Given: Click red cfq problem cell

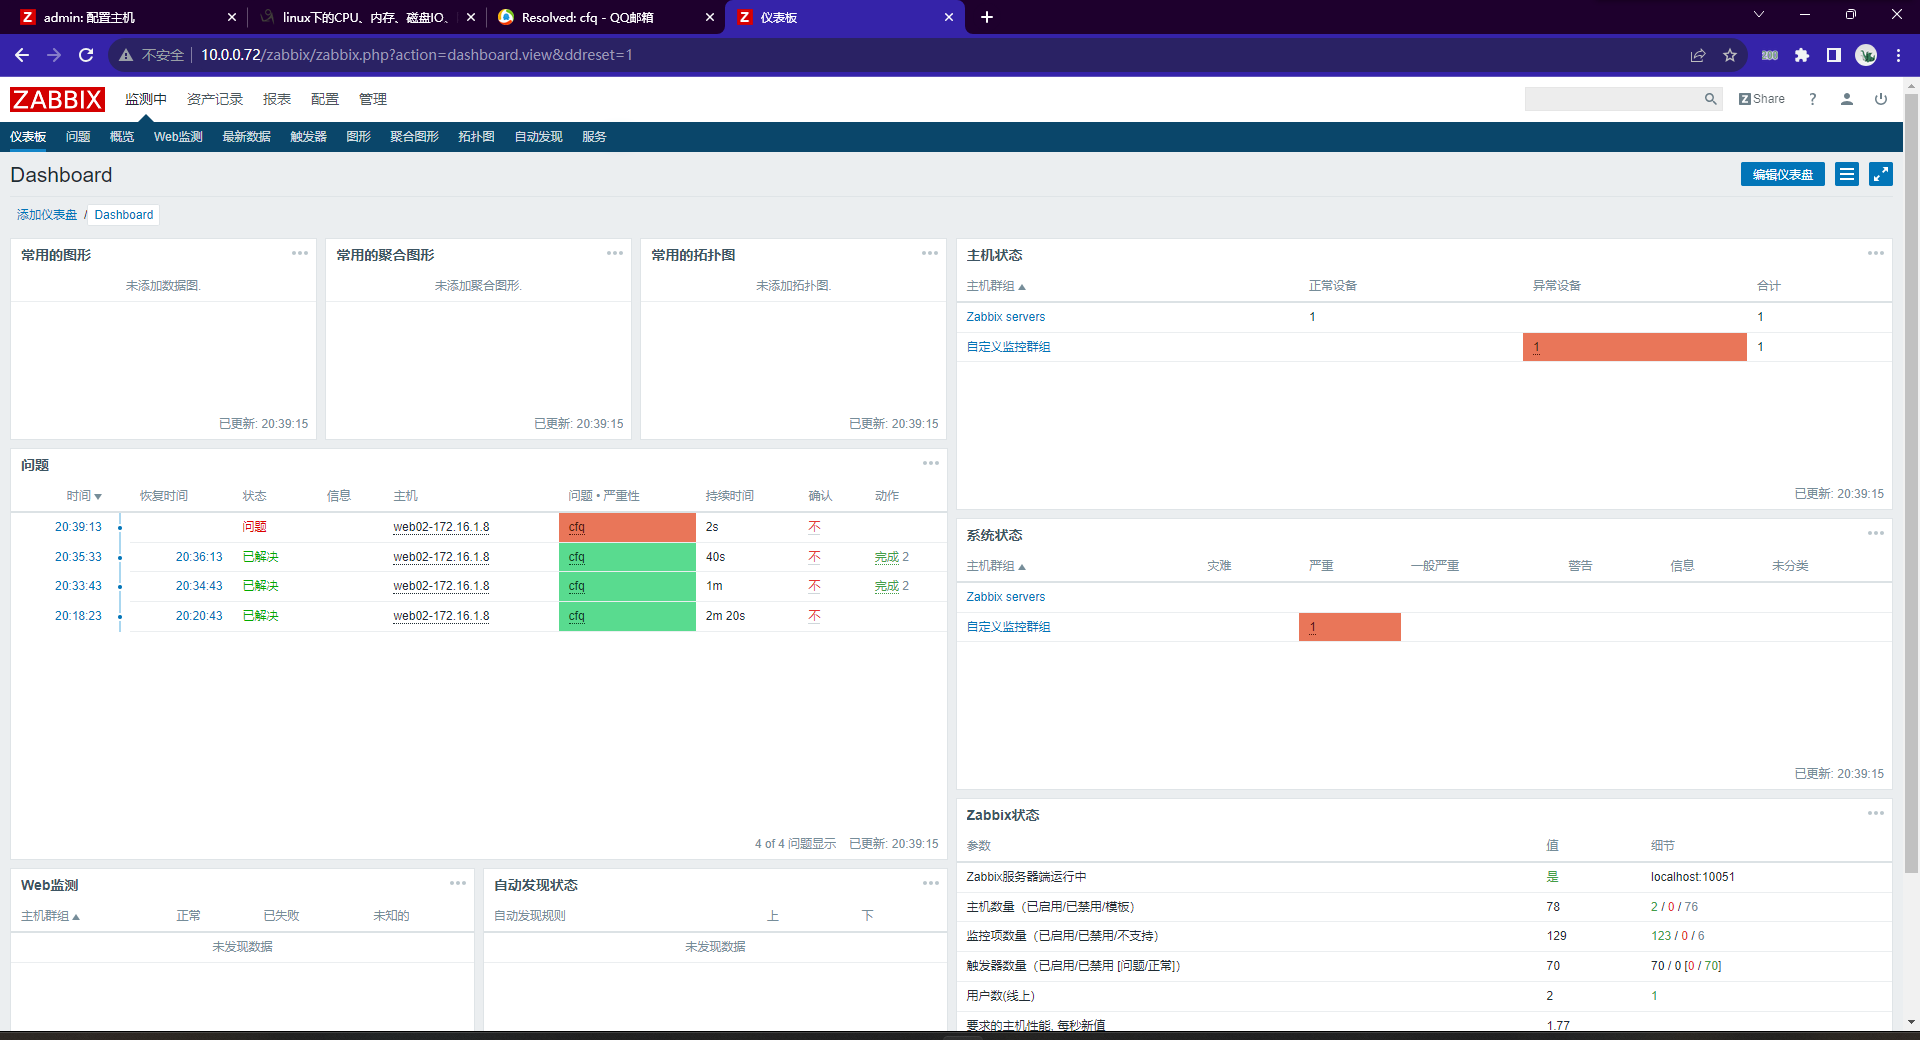Looking at the screenshot, I should 627,527.
